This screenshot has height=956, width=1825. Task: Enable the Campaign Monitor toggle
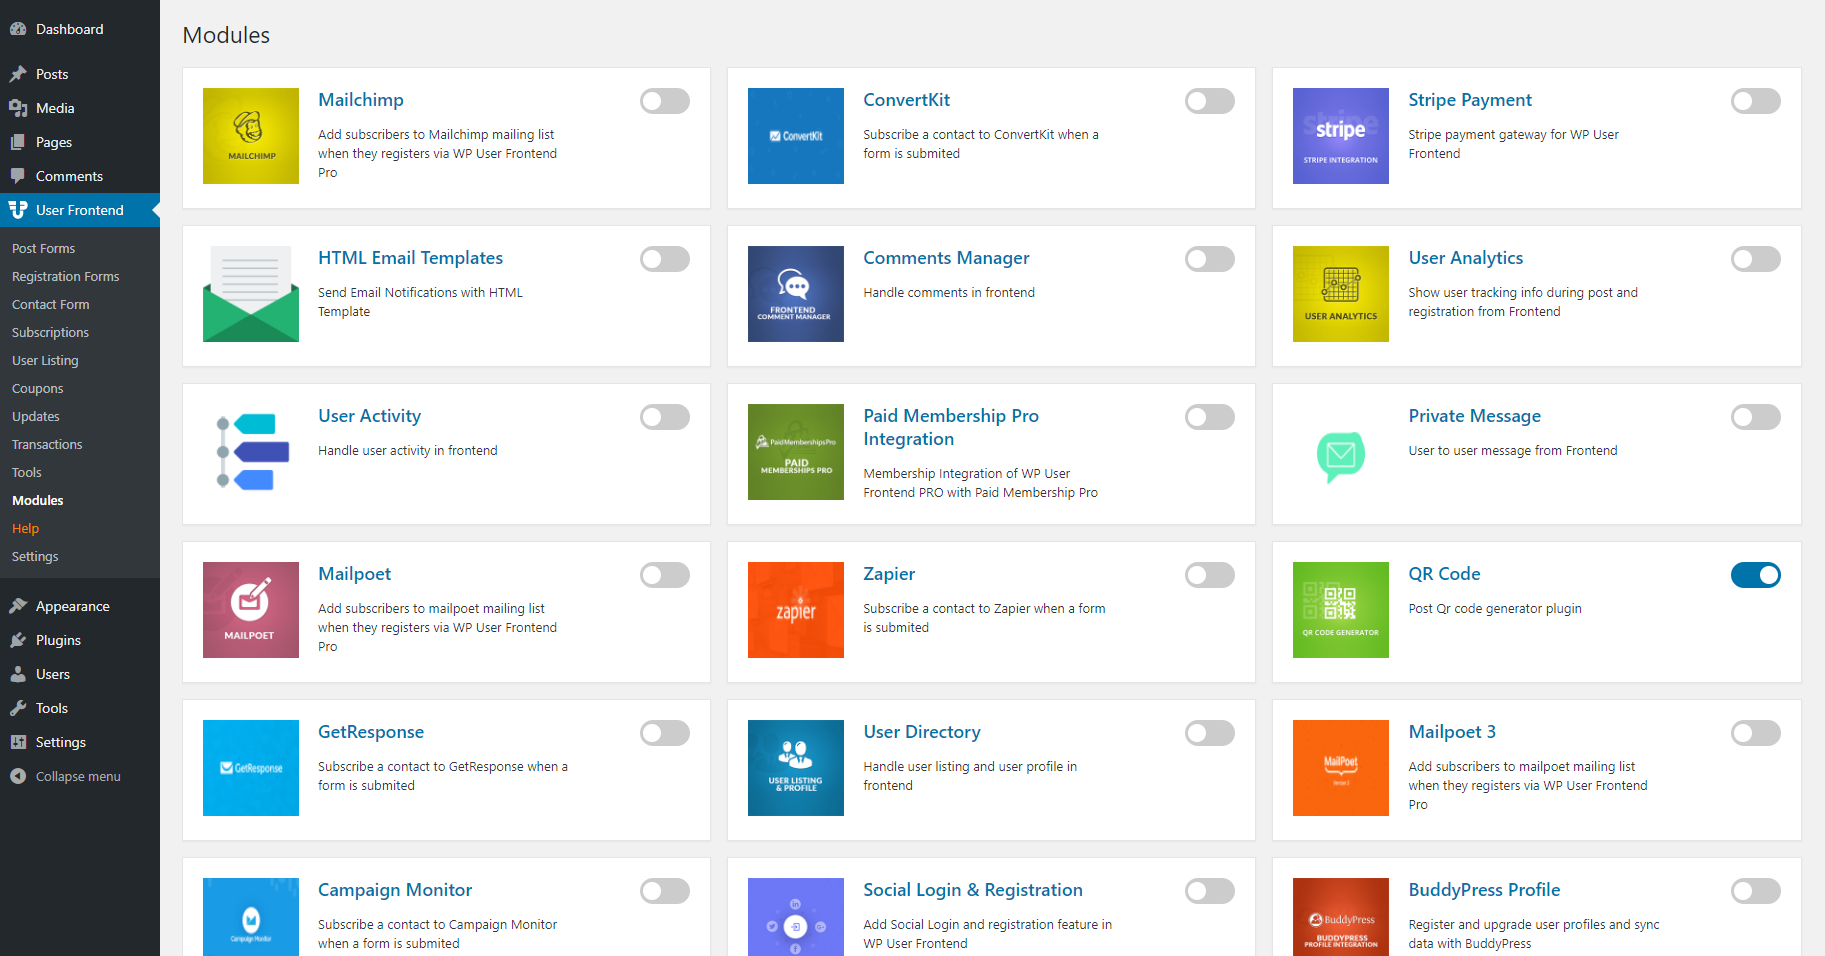click(x=665, y=891)
